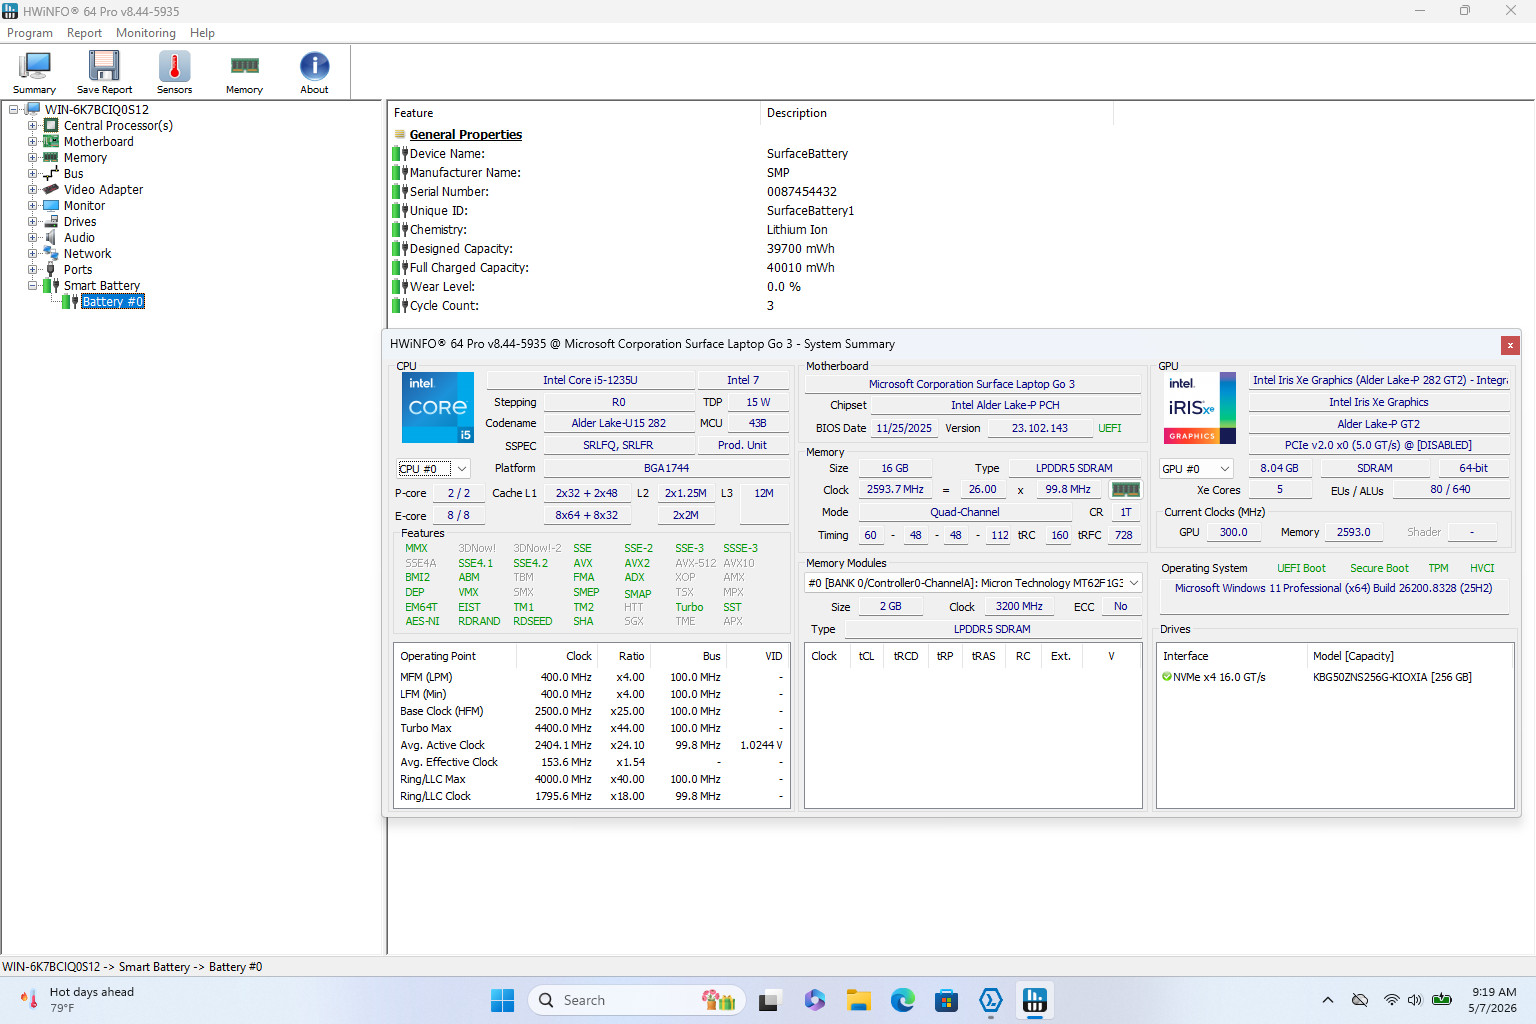
Task: Open the Report menu
Action: pos(84,33)
